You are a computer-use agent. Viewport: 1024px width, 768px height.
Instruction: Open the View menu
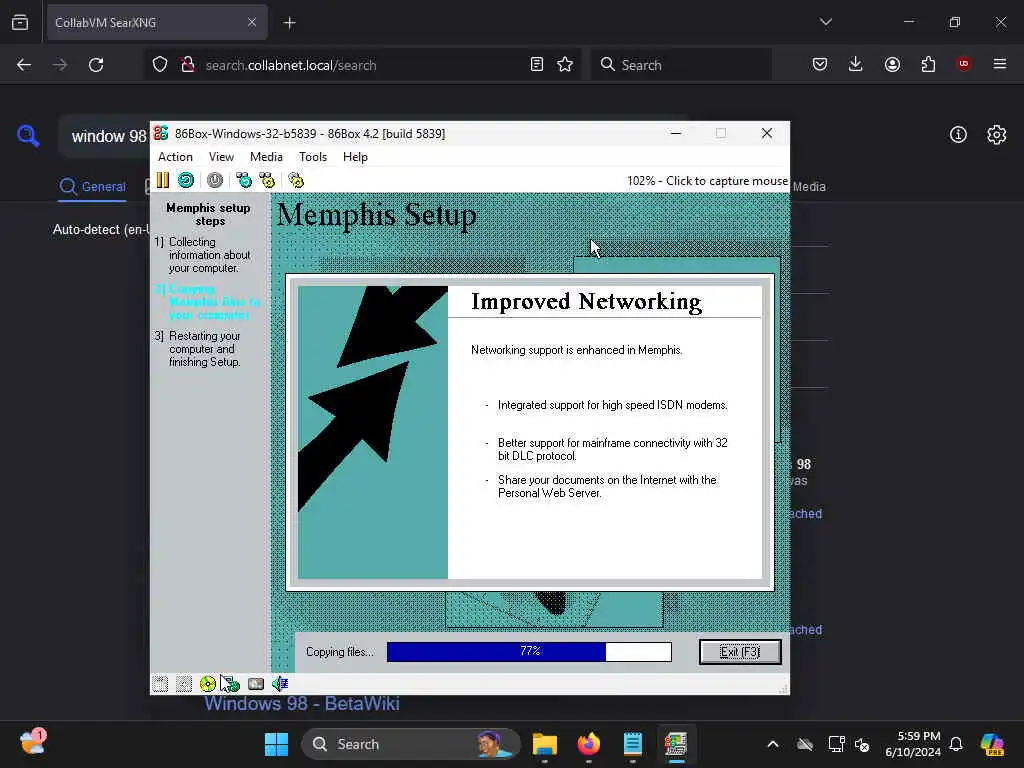[221, 157]
